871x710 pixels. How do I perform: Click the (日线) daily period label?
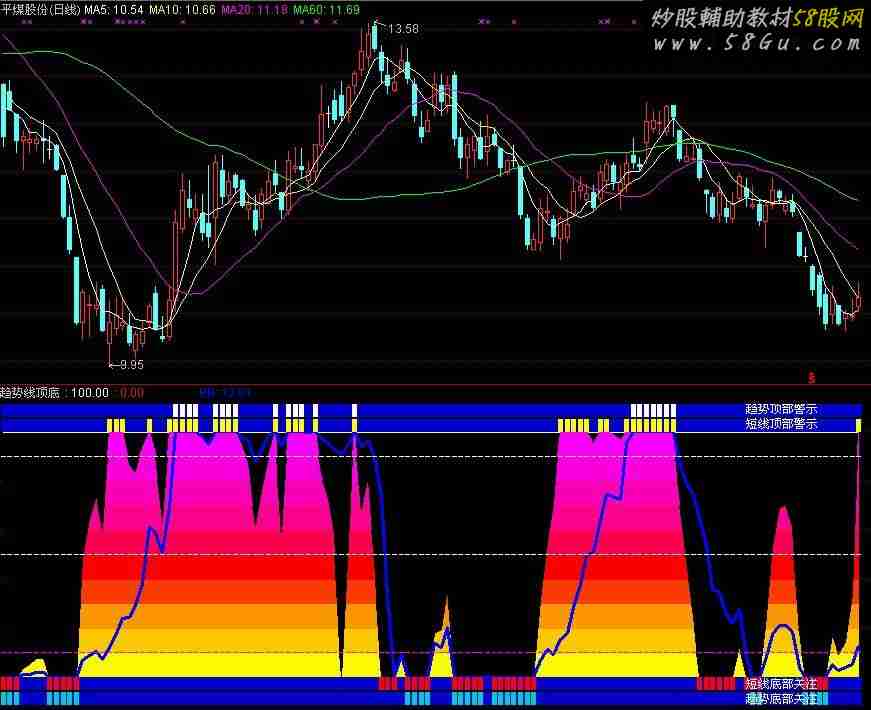coord(65,8)
